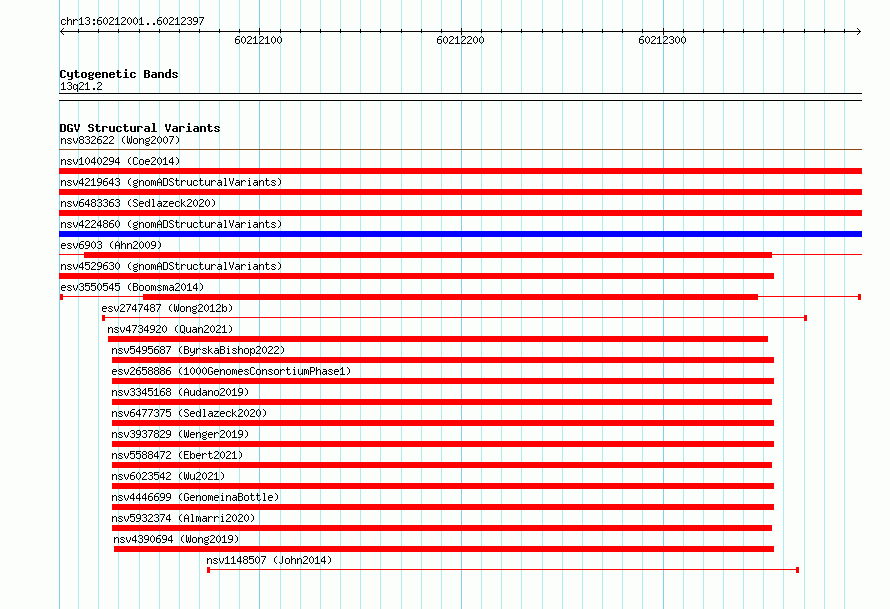Click the red bar under nsv1040294 (Coe2014)

(x=460, y=171)
